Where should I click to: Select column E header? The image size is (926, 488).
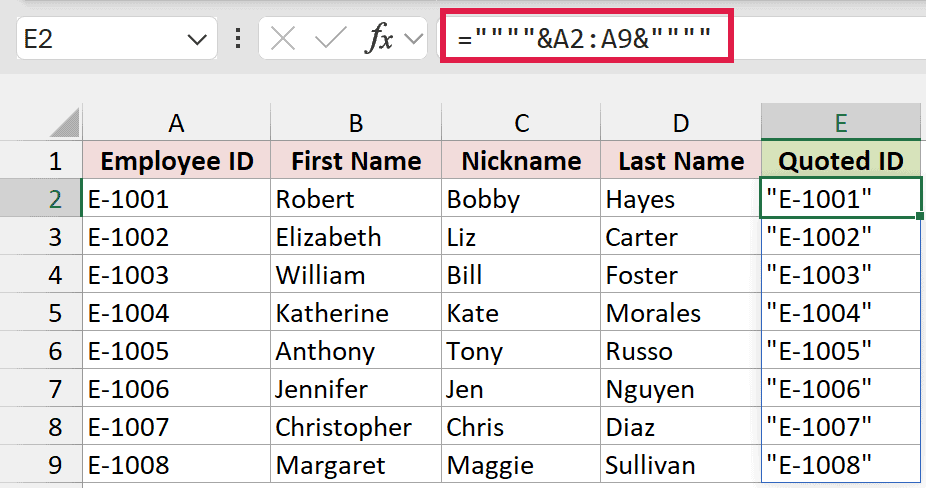841,122
